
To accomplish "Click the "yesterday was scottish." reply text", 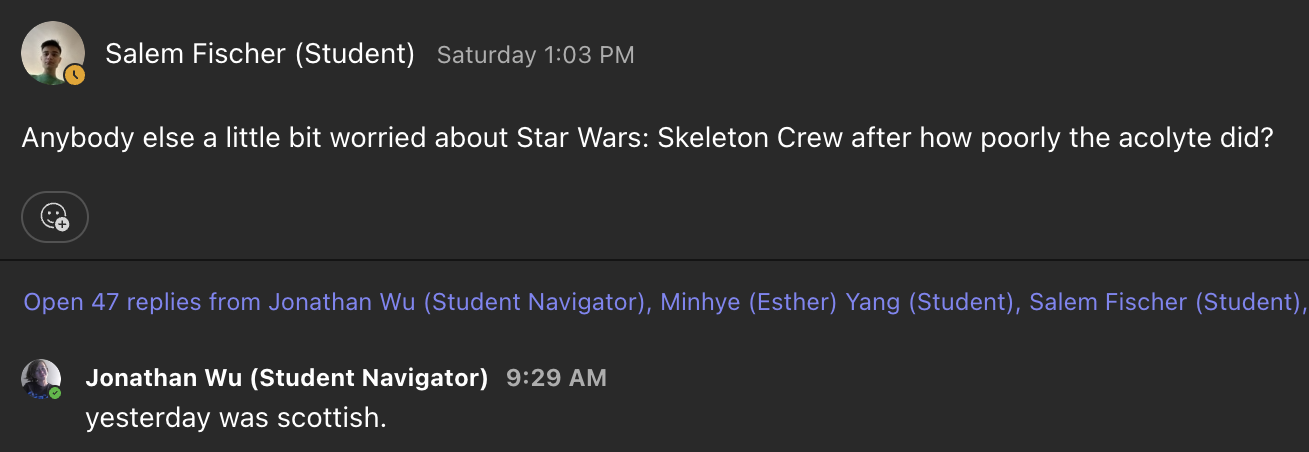I will 236,417.
